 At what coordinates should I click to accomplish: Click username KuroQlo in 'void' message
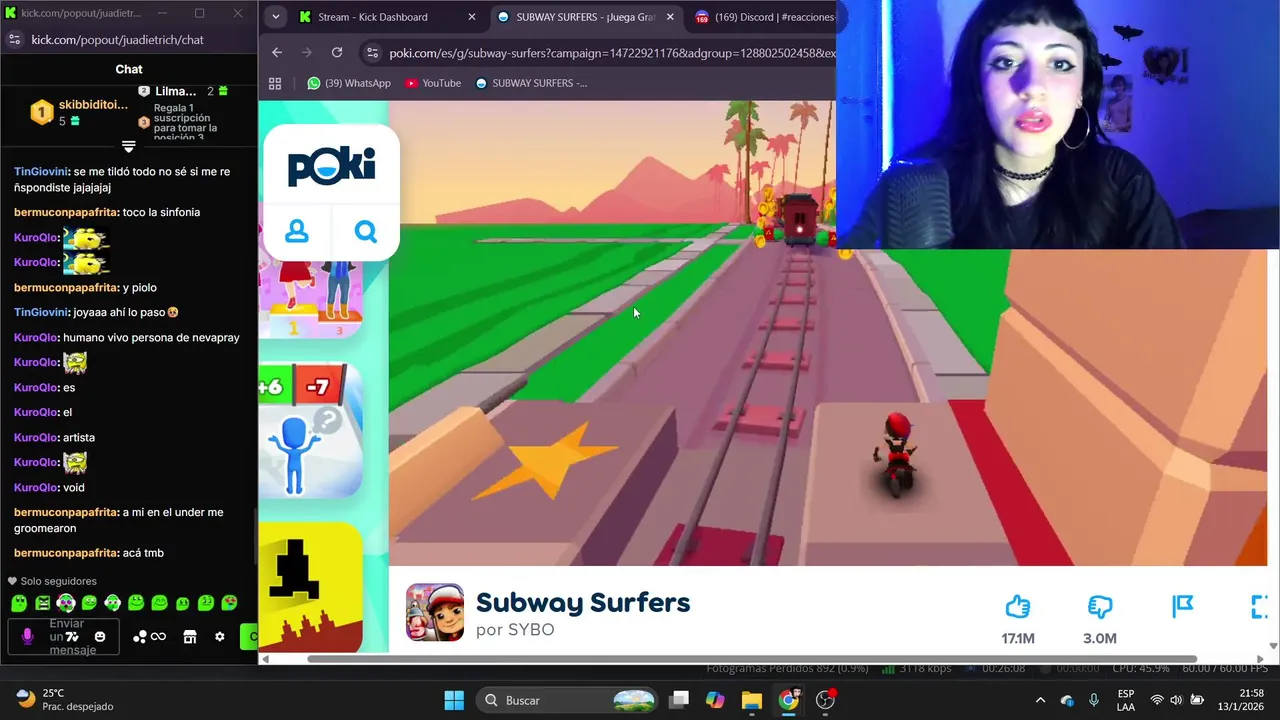coord(36,488)
